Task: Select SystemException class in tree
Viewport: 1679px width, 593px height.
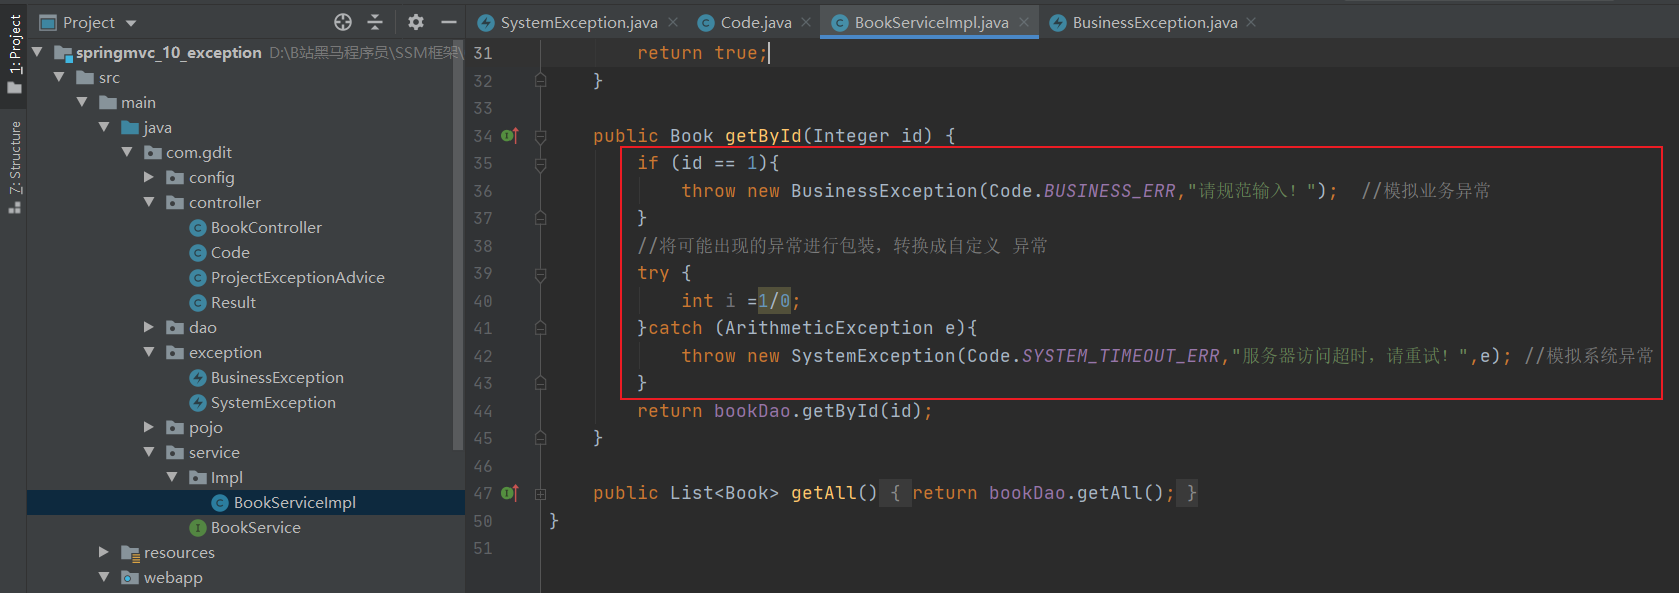Action: (x=263, y=402)
